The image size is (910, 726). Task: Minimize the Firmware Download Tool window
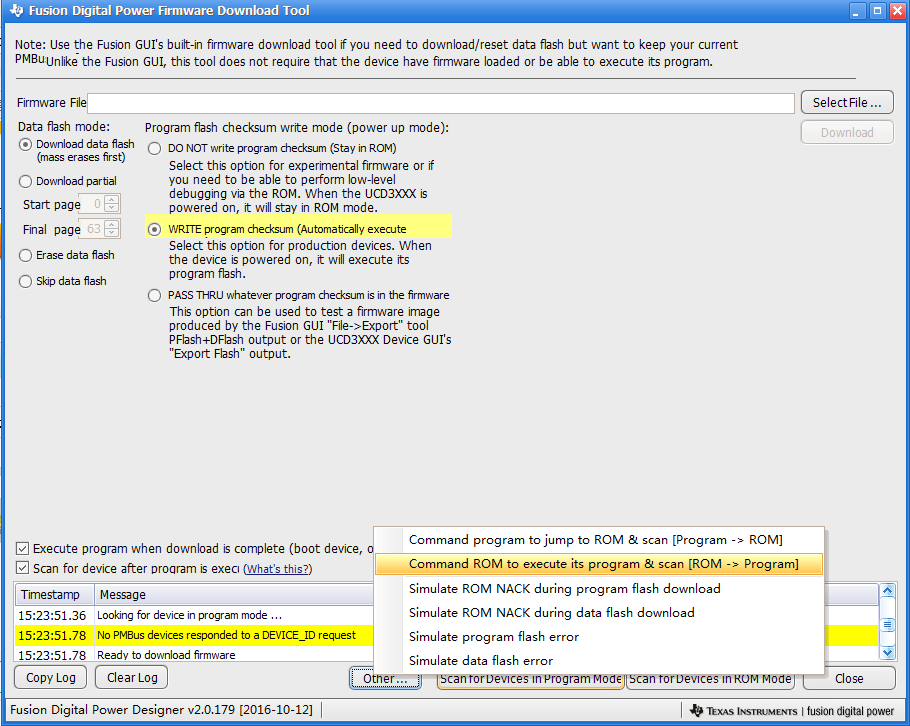point(858,11)
